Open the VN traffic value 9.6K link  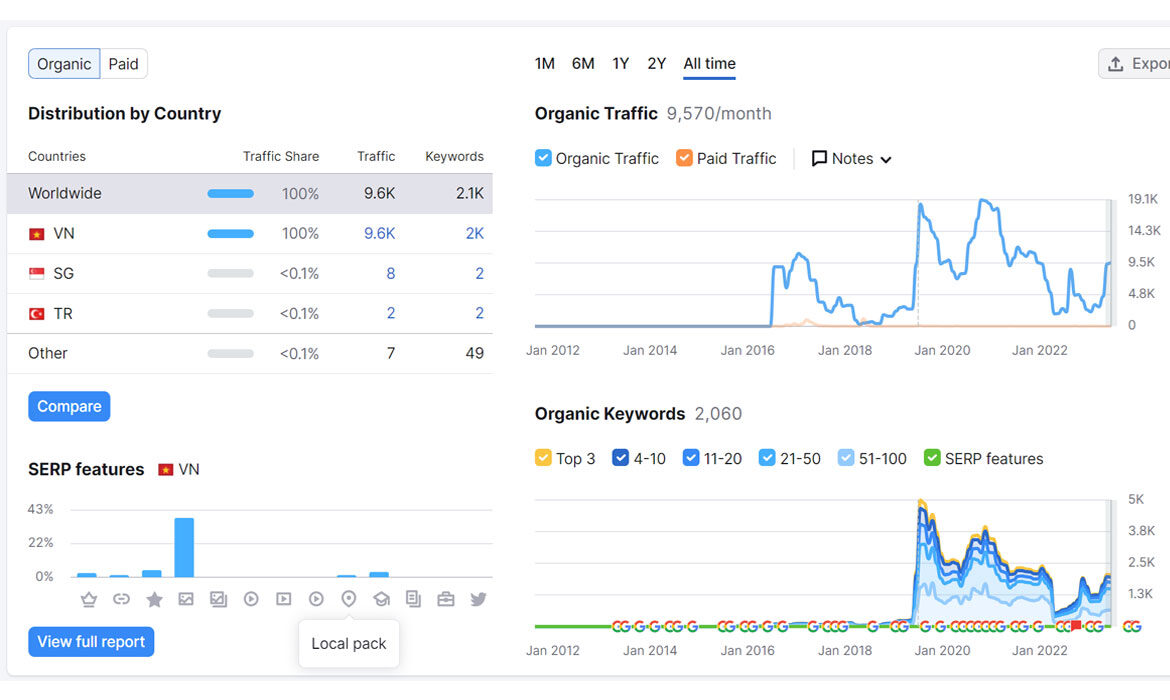click(x=379, y=234)
